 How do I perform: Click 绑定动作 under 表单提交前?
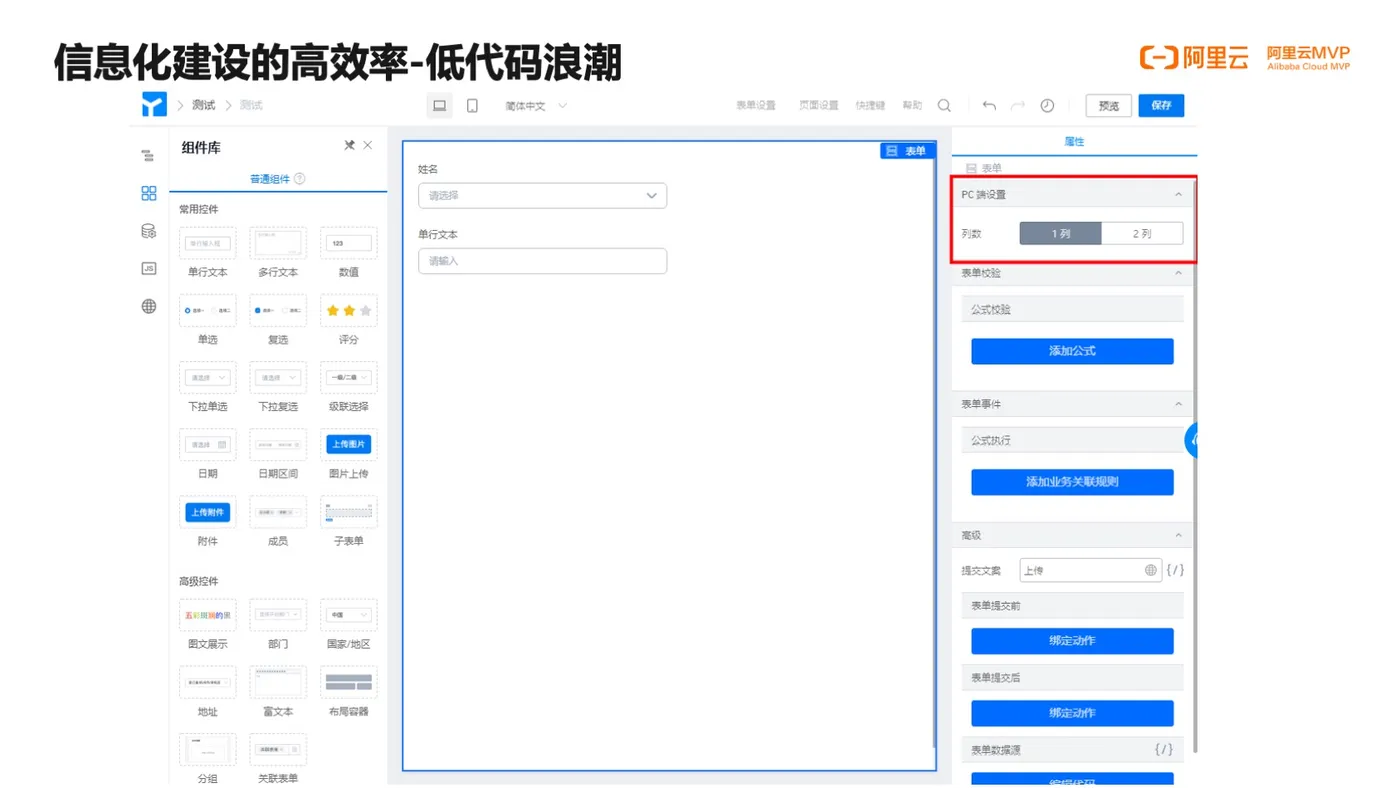pos(1072,641)
